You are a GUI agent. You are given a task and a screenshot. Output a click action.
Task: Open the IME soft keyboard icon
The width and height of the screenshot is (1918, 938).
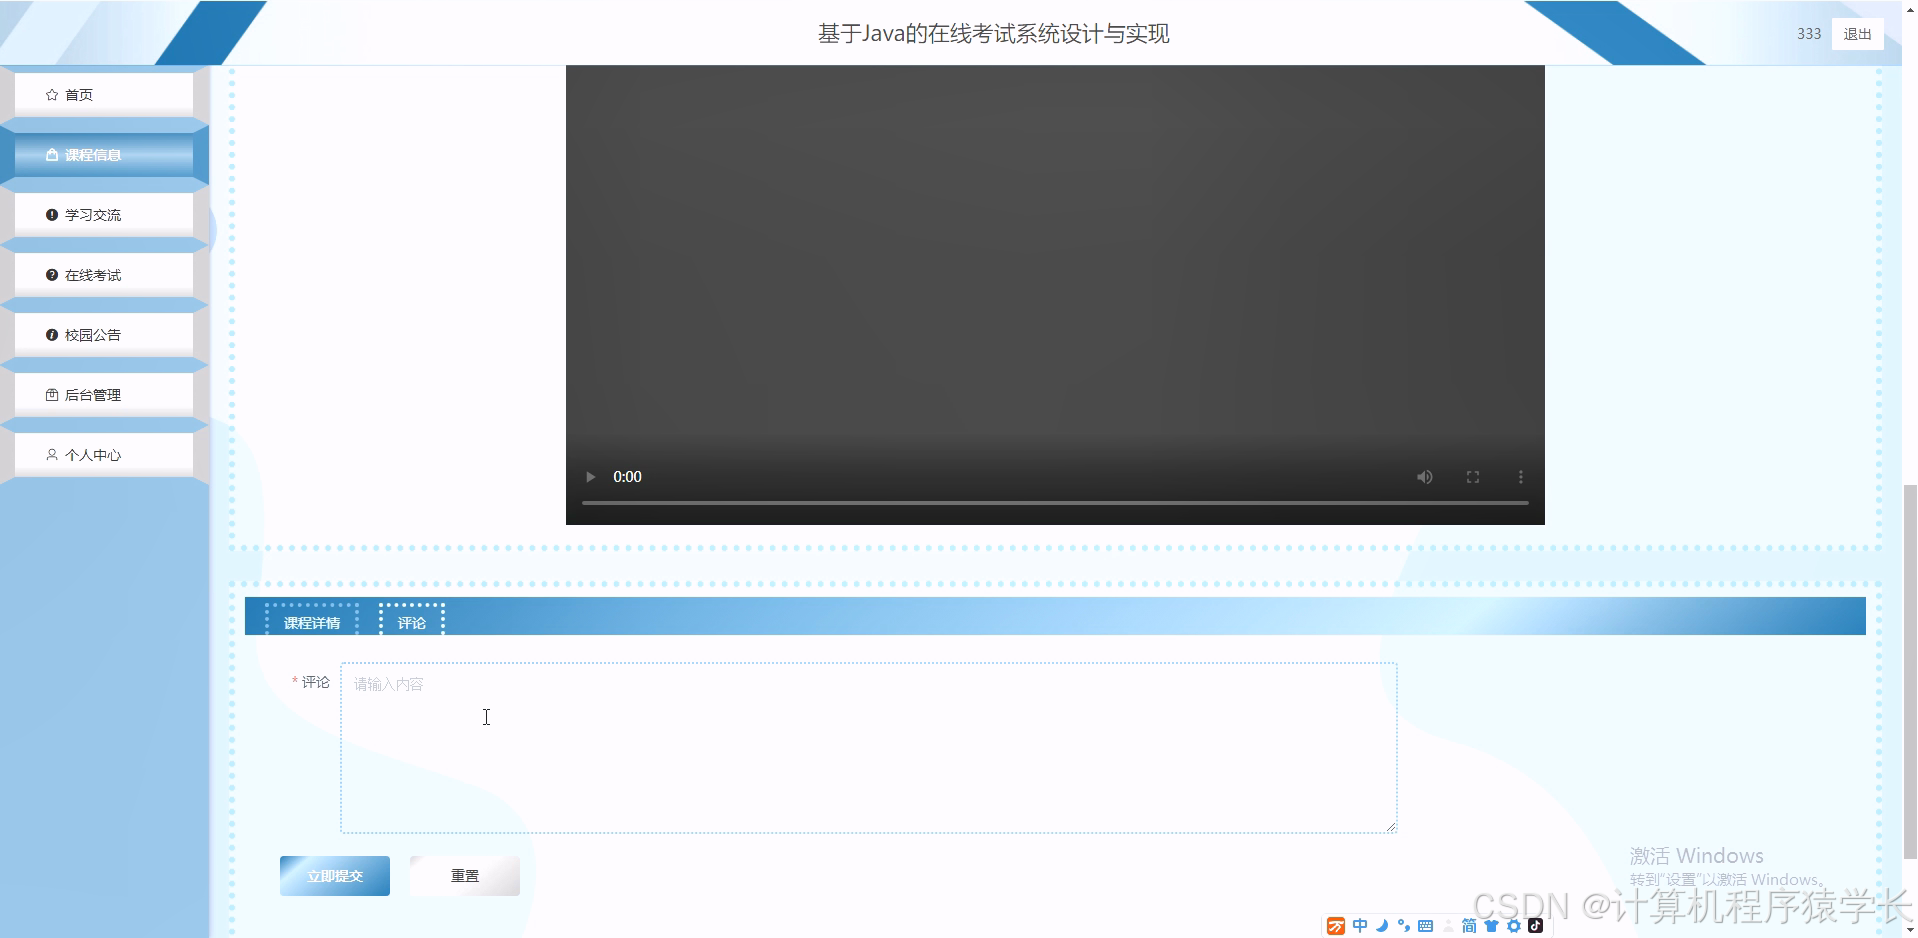tap(1426, 926)
